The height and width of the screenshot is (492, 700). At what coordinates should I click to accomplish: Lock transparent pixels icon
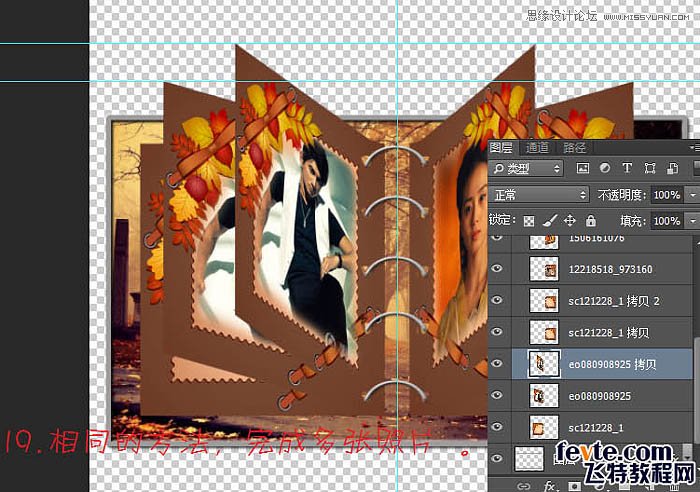[529, 221]
